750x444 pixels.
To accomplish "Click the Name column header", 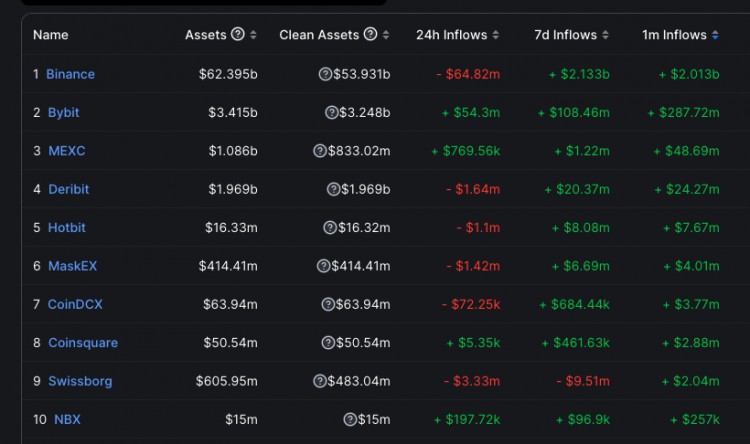I will [x=51, y=35].
